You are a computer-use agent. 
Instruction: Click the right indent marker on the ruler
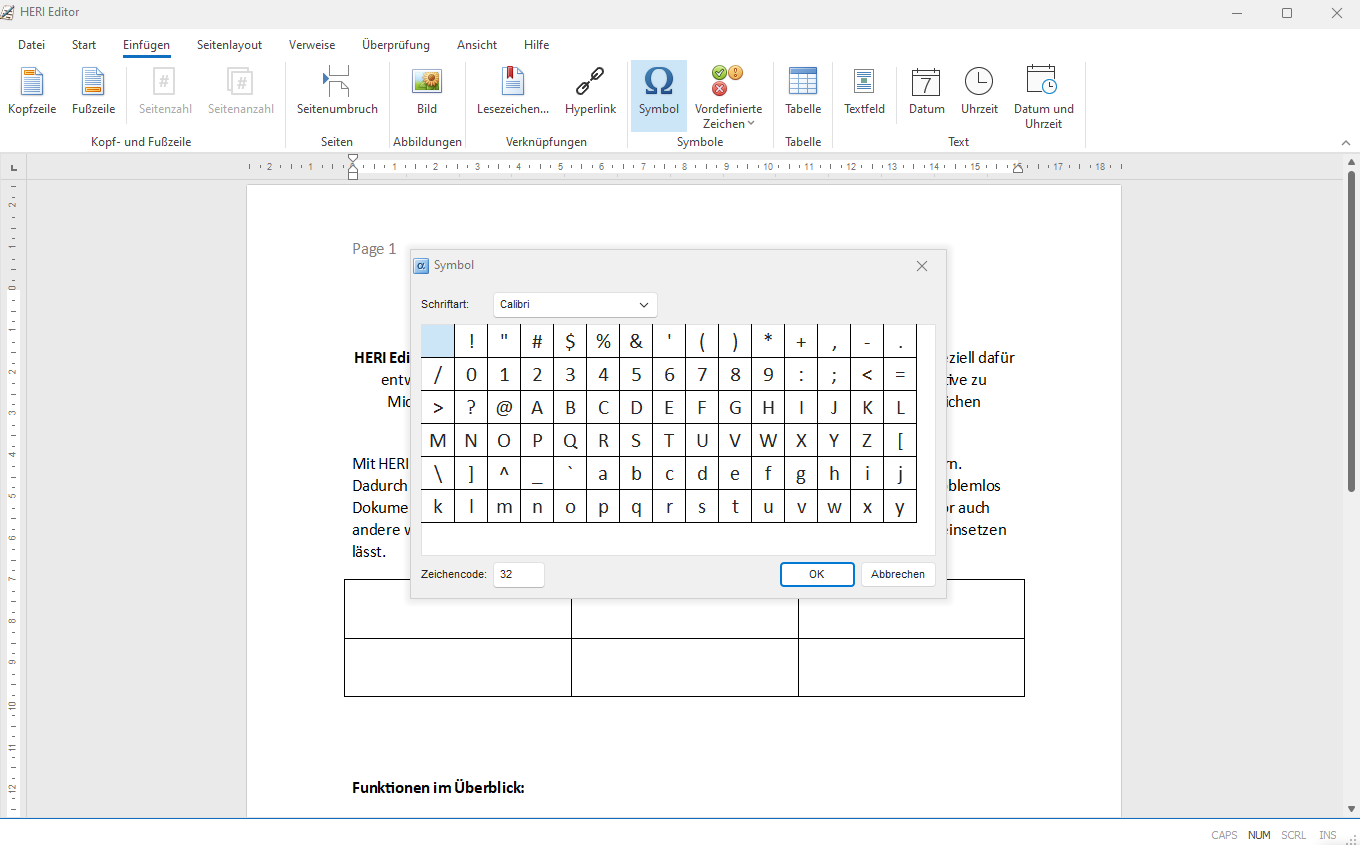(x=1018, y=169)
